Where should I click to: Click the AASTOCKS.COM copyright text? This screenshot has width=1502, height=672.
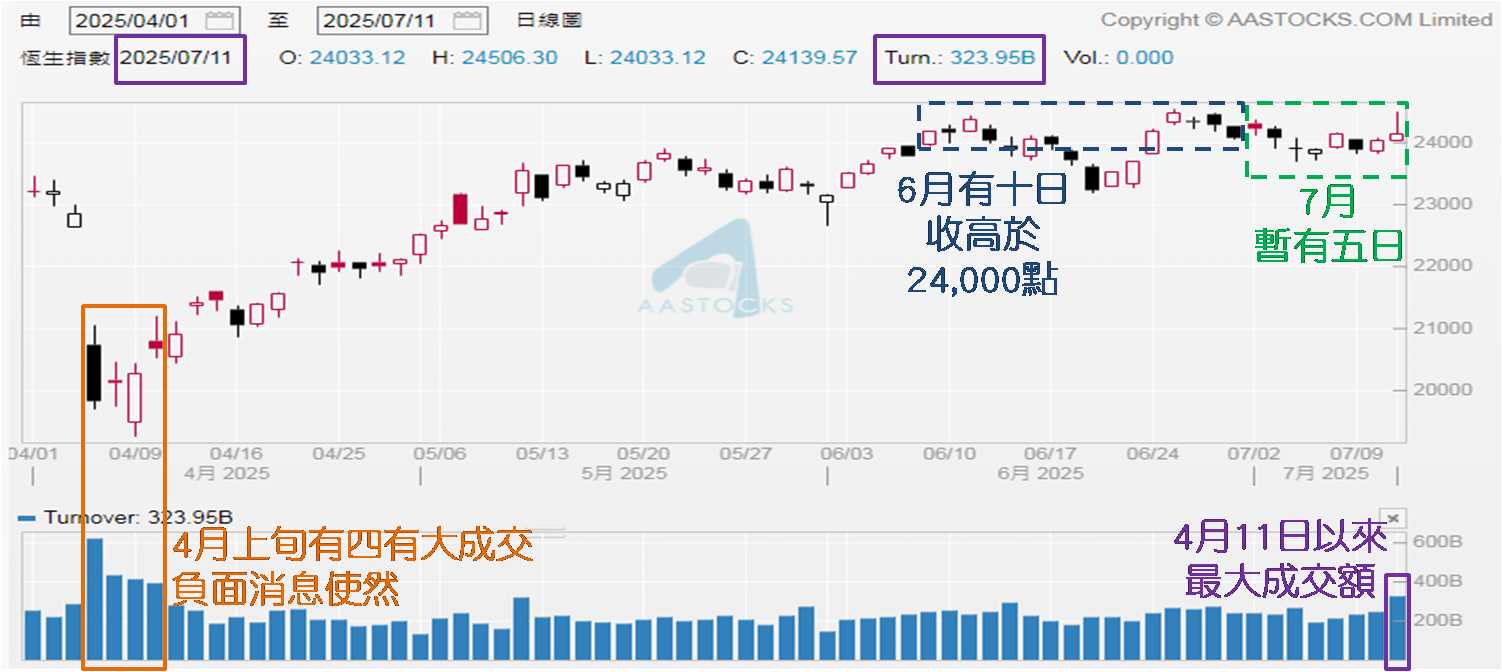point(1295,19)
